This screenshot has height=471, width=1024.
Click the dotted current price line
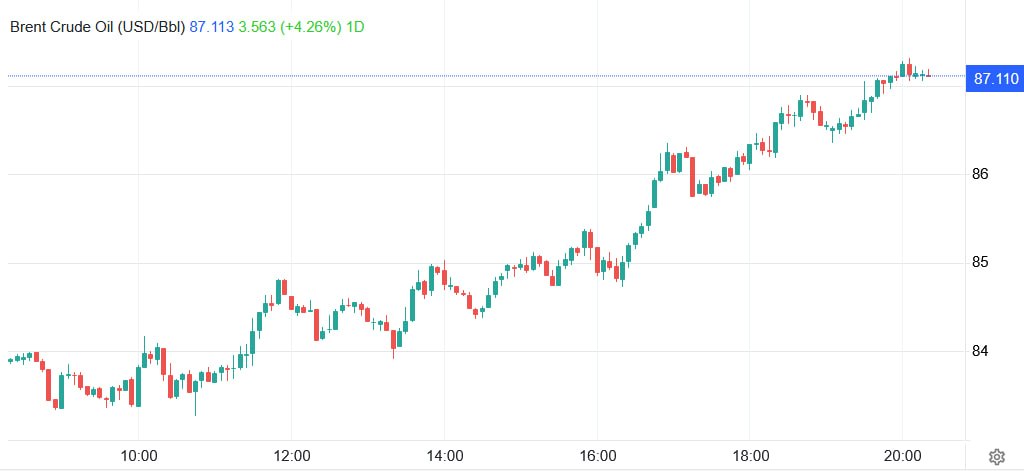[x=486, y=76]
